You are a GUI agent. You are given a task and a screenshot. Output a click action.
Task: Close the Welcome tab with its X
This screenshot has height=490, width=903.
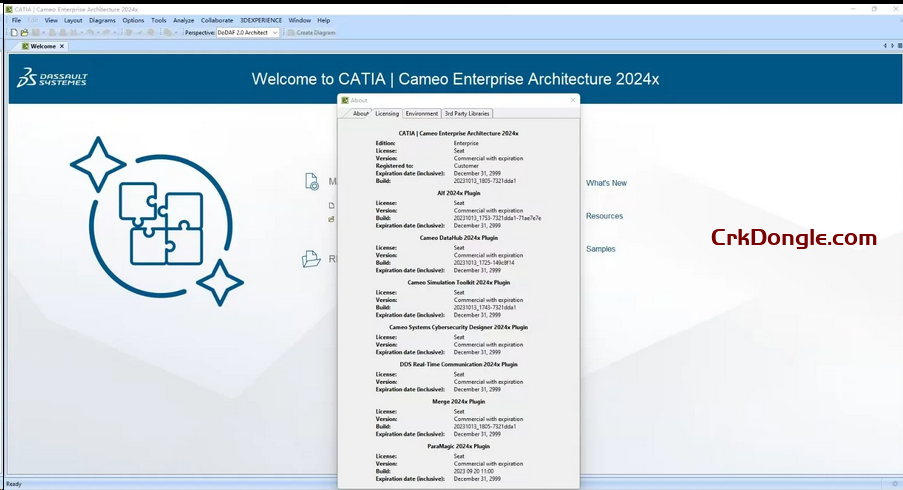[62, 46]
